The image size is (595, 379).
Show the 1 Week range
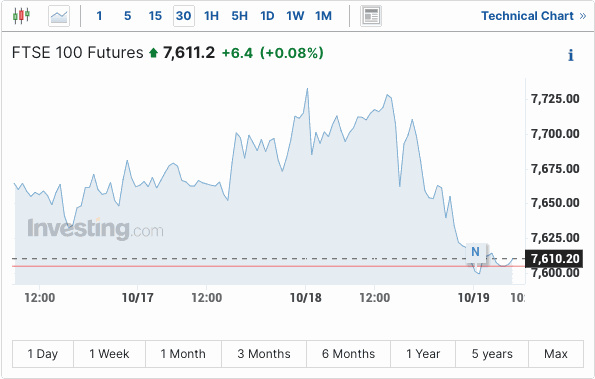coord(109,354)
